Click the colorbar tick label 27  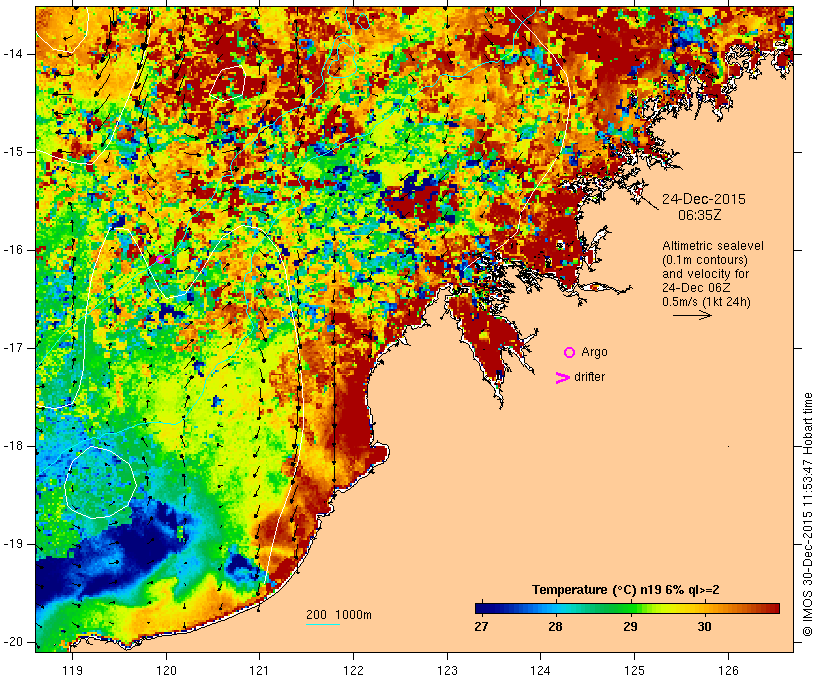coord(481,626)
